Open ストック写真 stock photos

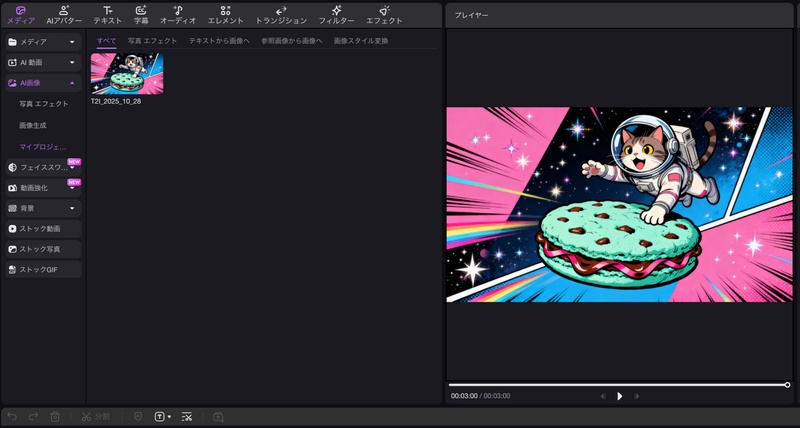click(x=43, y=249)
